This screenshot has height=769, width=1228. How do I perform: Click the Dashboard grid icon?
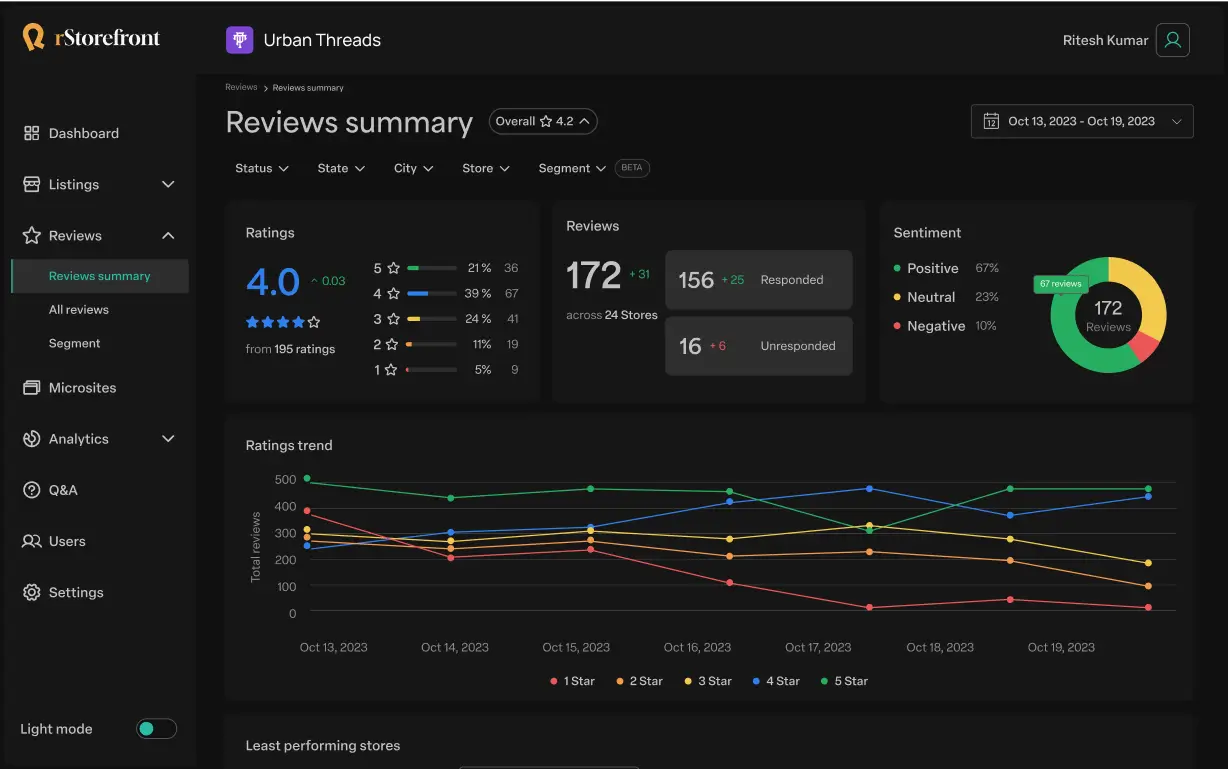tap(31, 133)
